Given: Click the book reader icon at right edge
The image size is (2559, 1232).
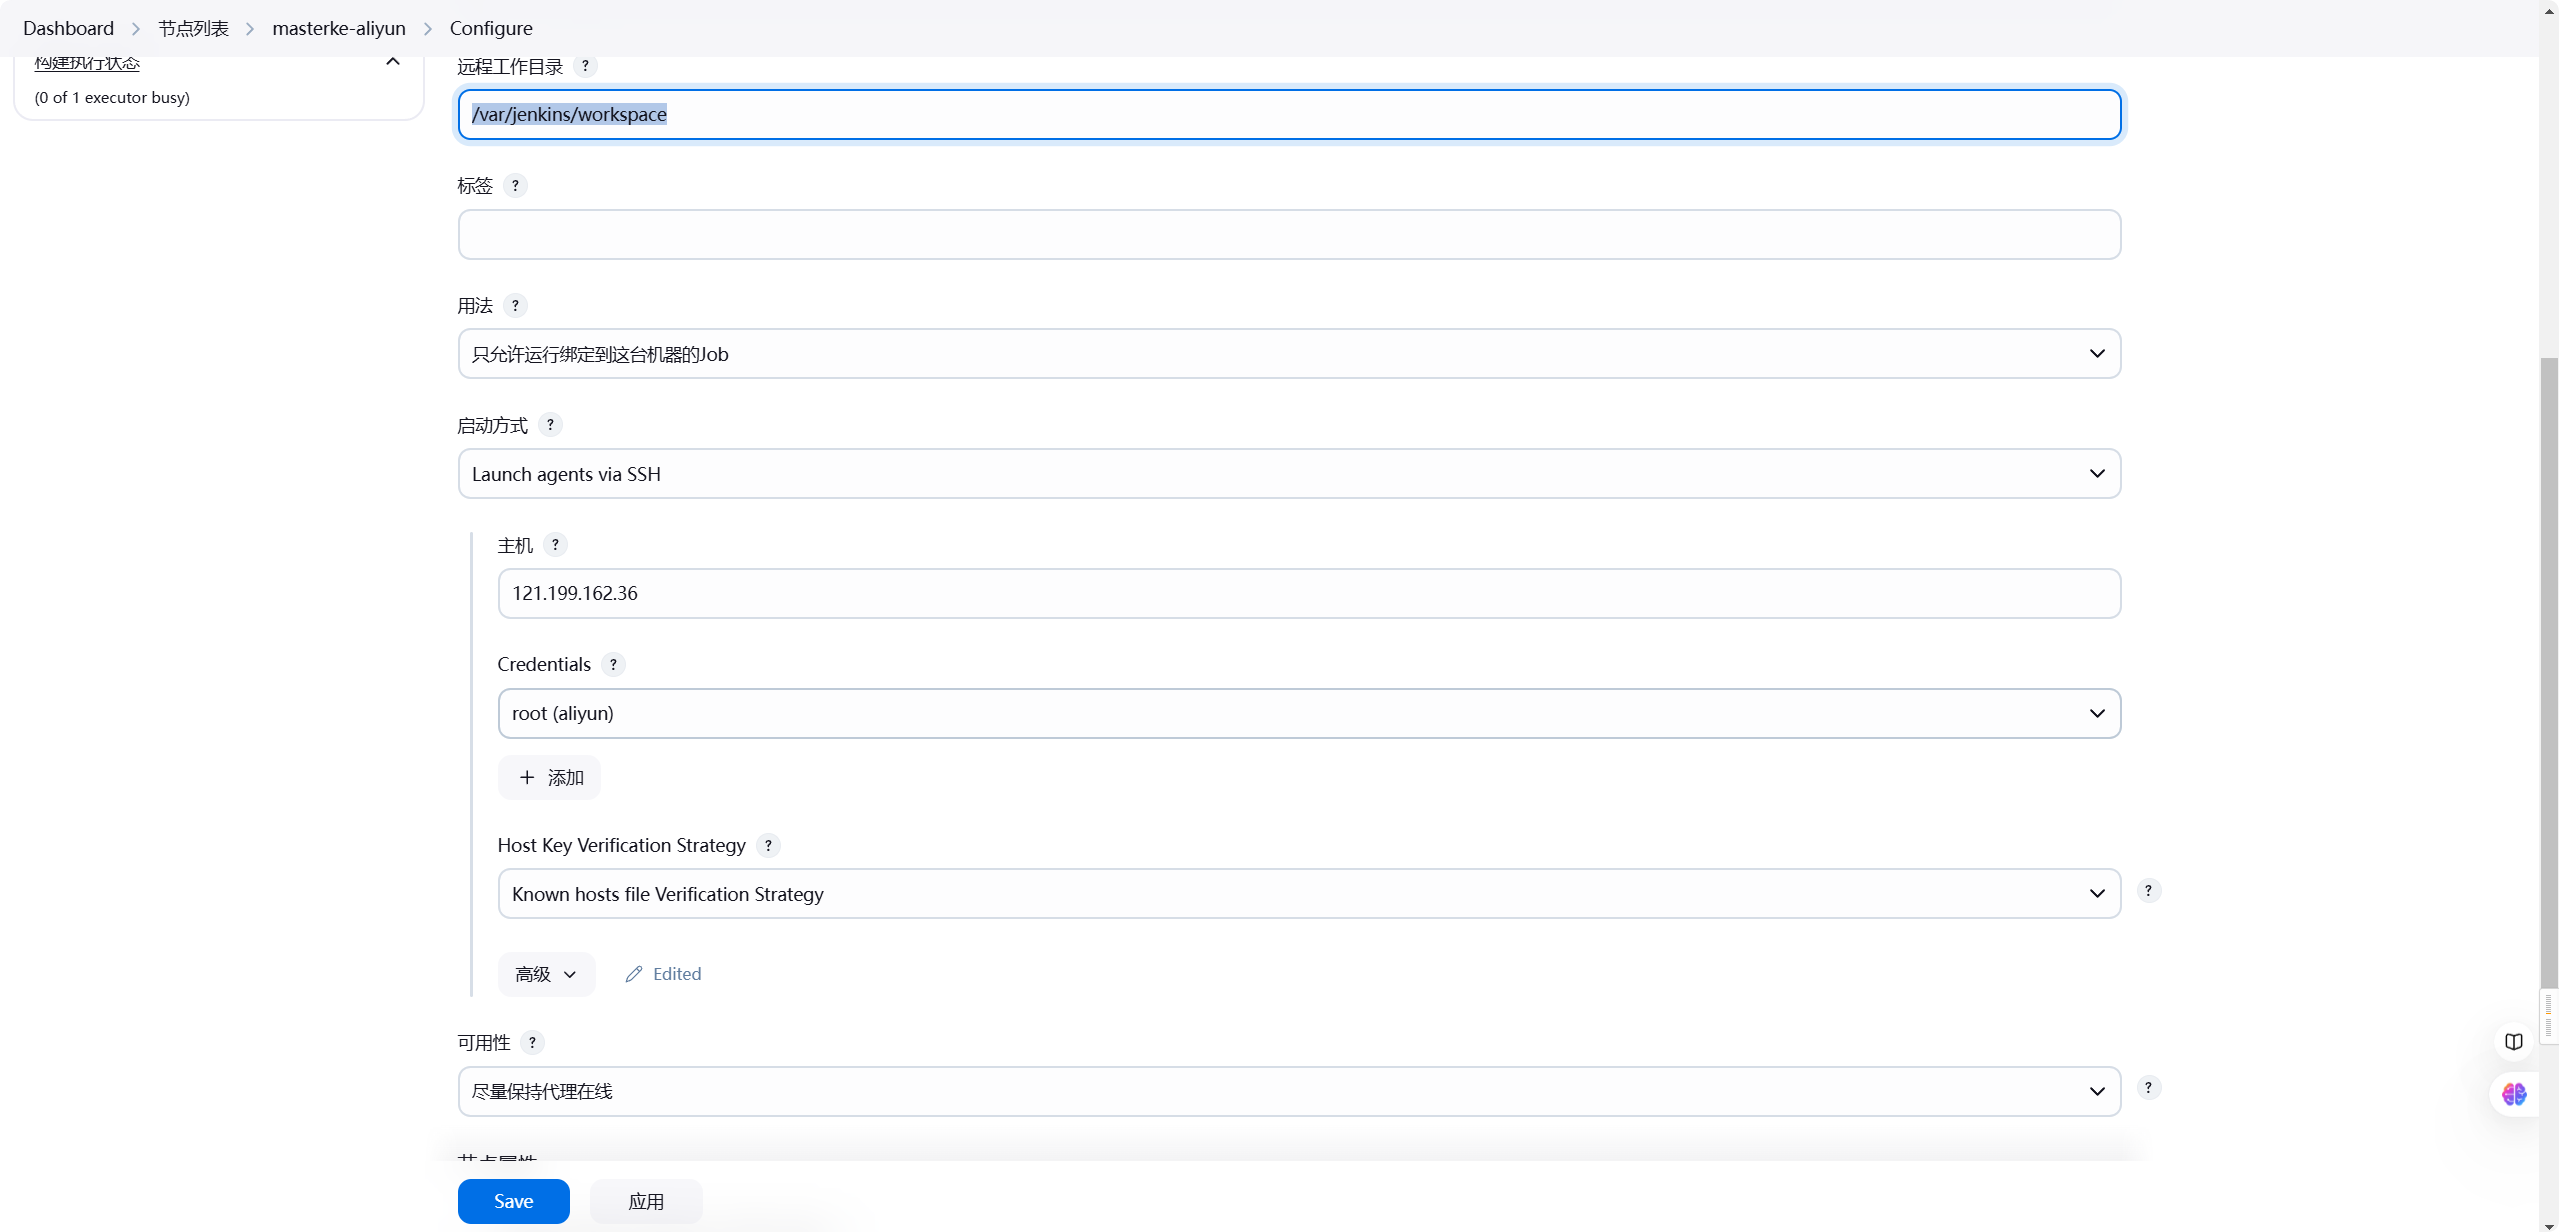Looking at the screenshot, I should [2514, 1042].
